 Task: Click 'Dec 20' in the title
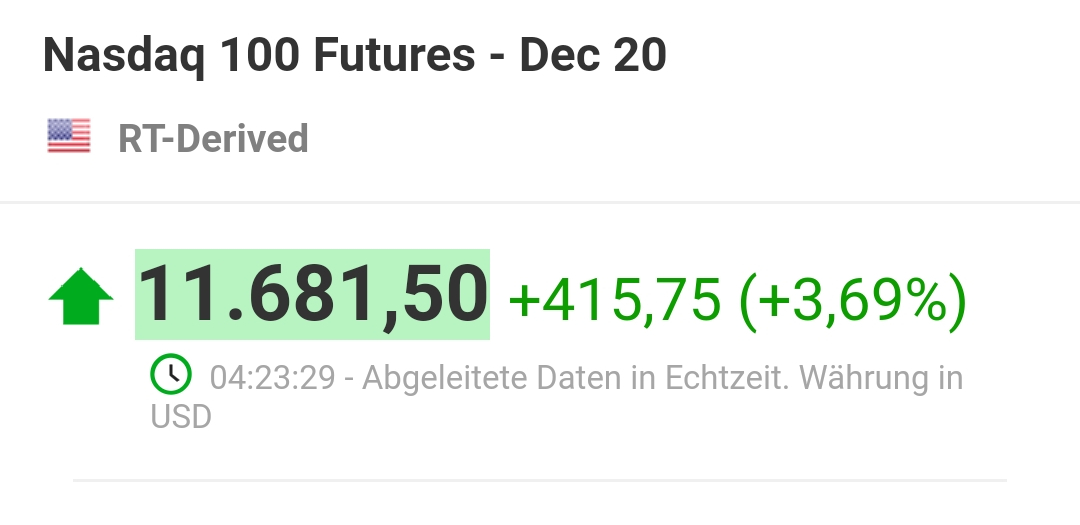pos(593,56)
